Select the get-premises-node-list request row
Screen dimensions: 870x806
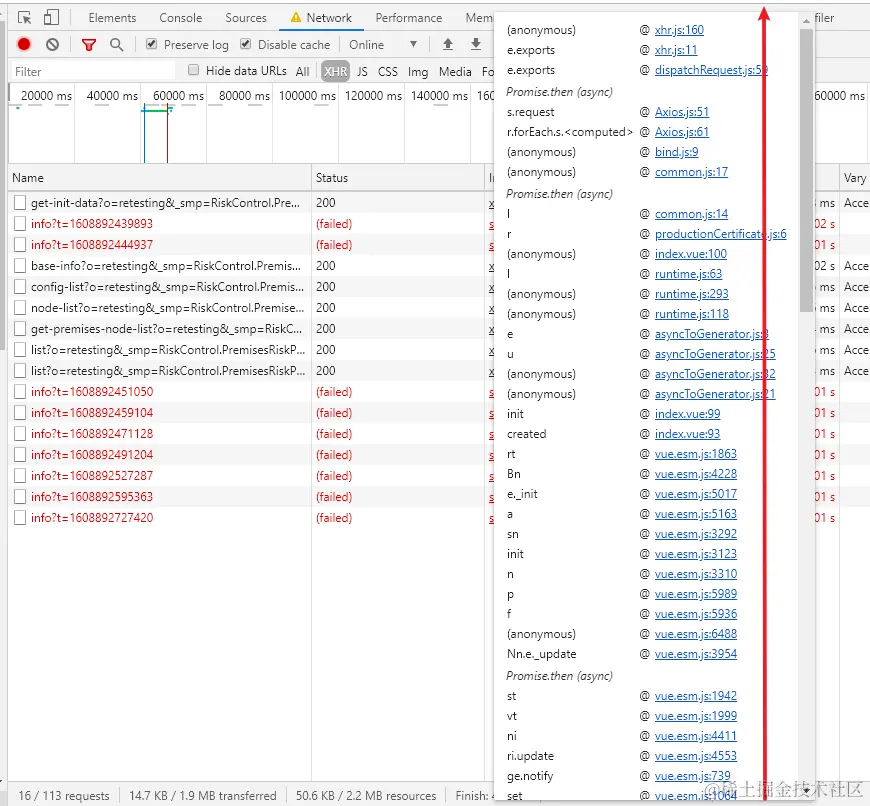pos(166,329)
